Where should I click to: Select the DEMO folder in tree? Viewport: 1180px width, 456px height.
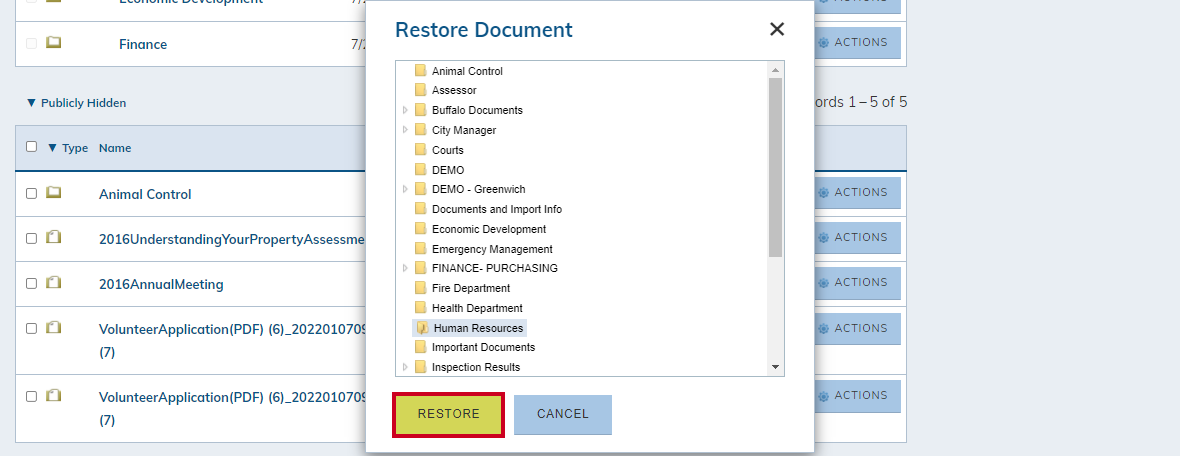click(x=448, y=170)
